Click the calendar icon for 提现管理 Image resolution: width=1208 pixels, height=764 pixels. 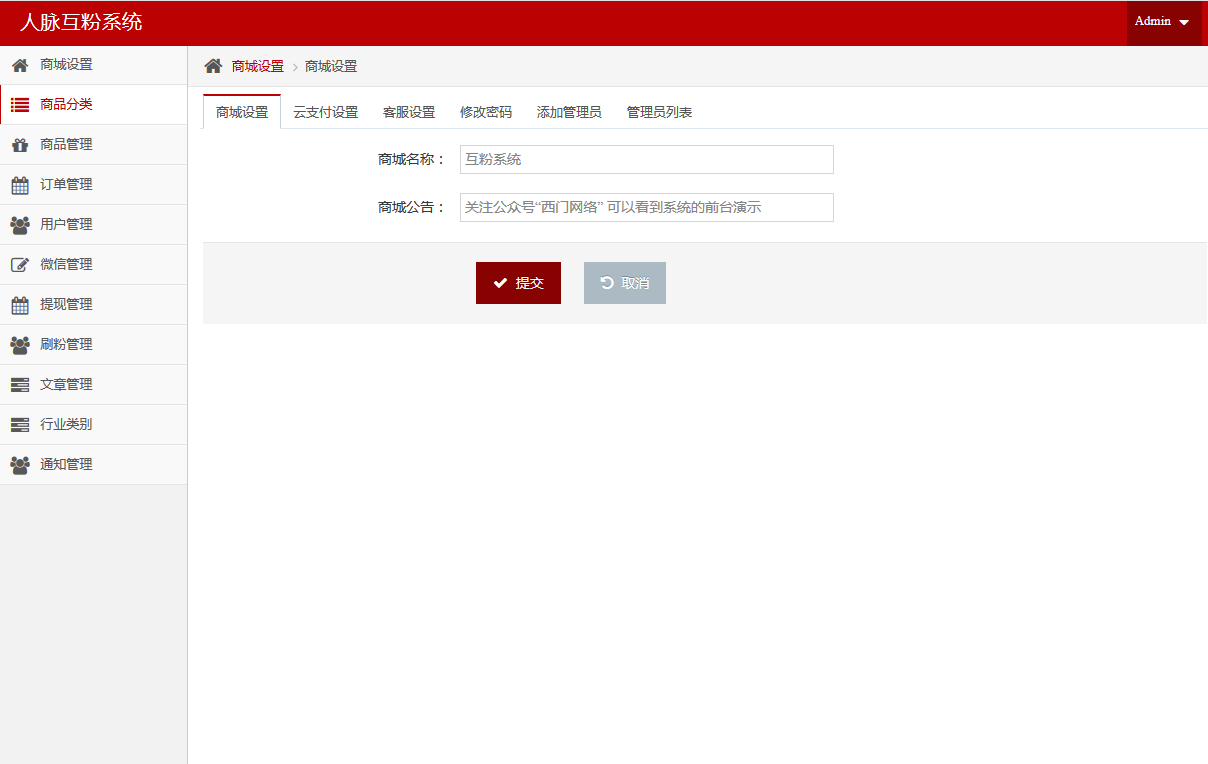[20, 305]
